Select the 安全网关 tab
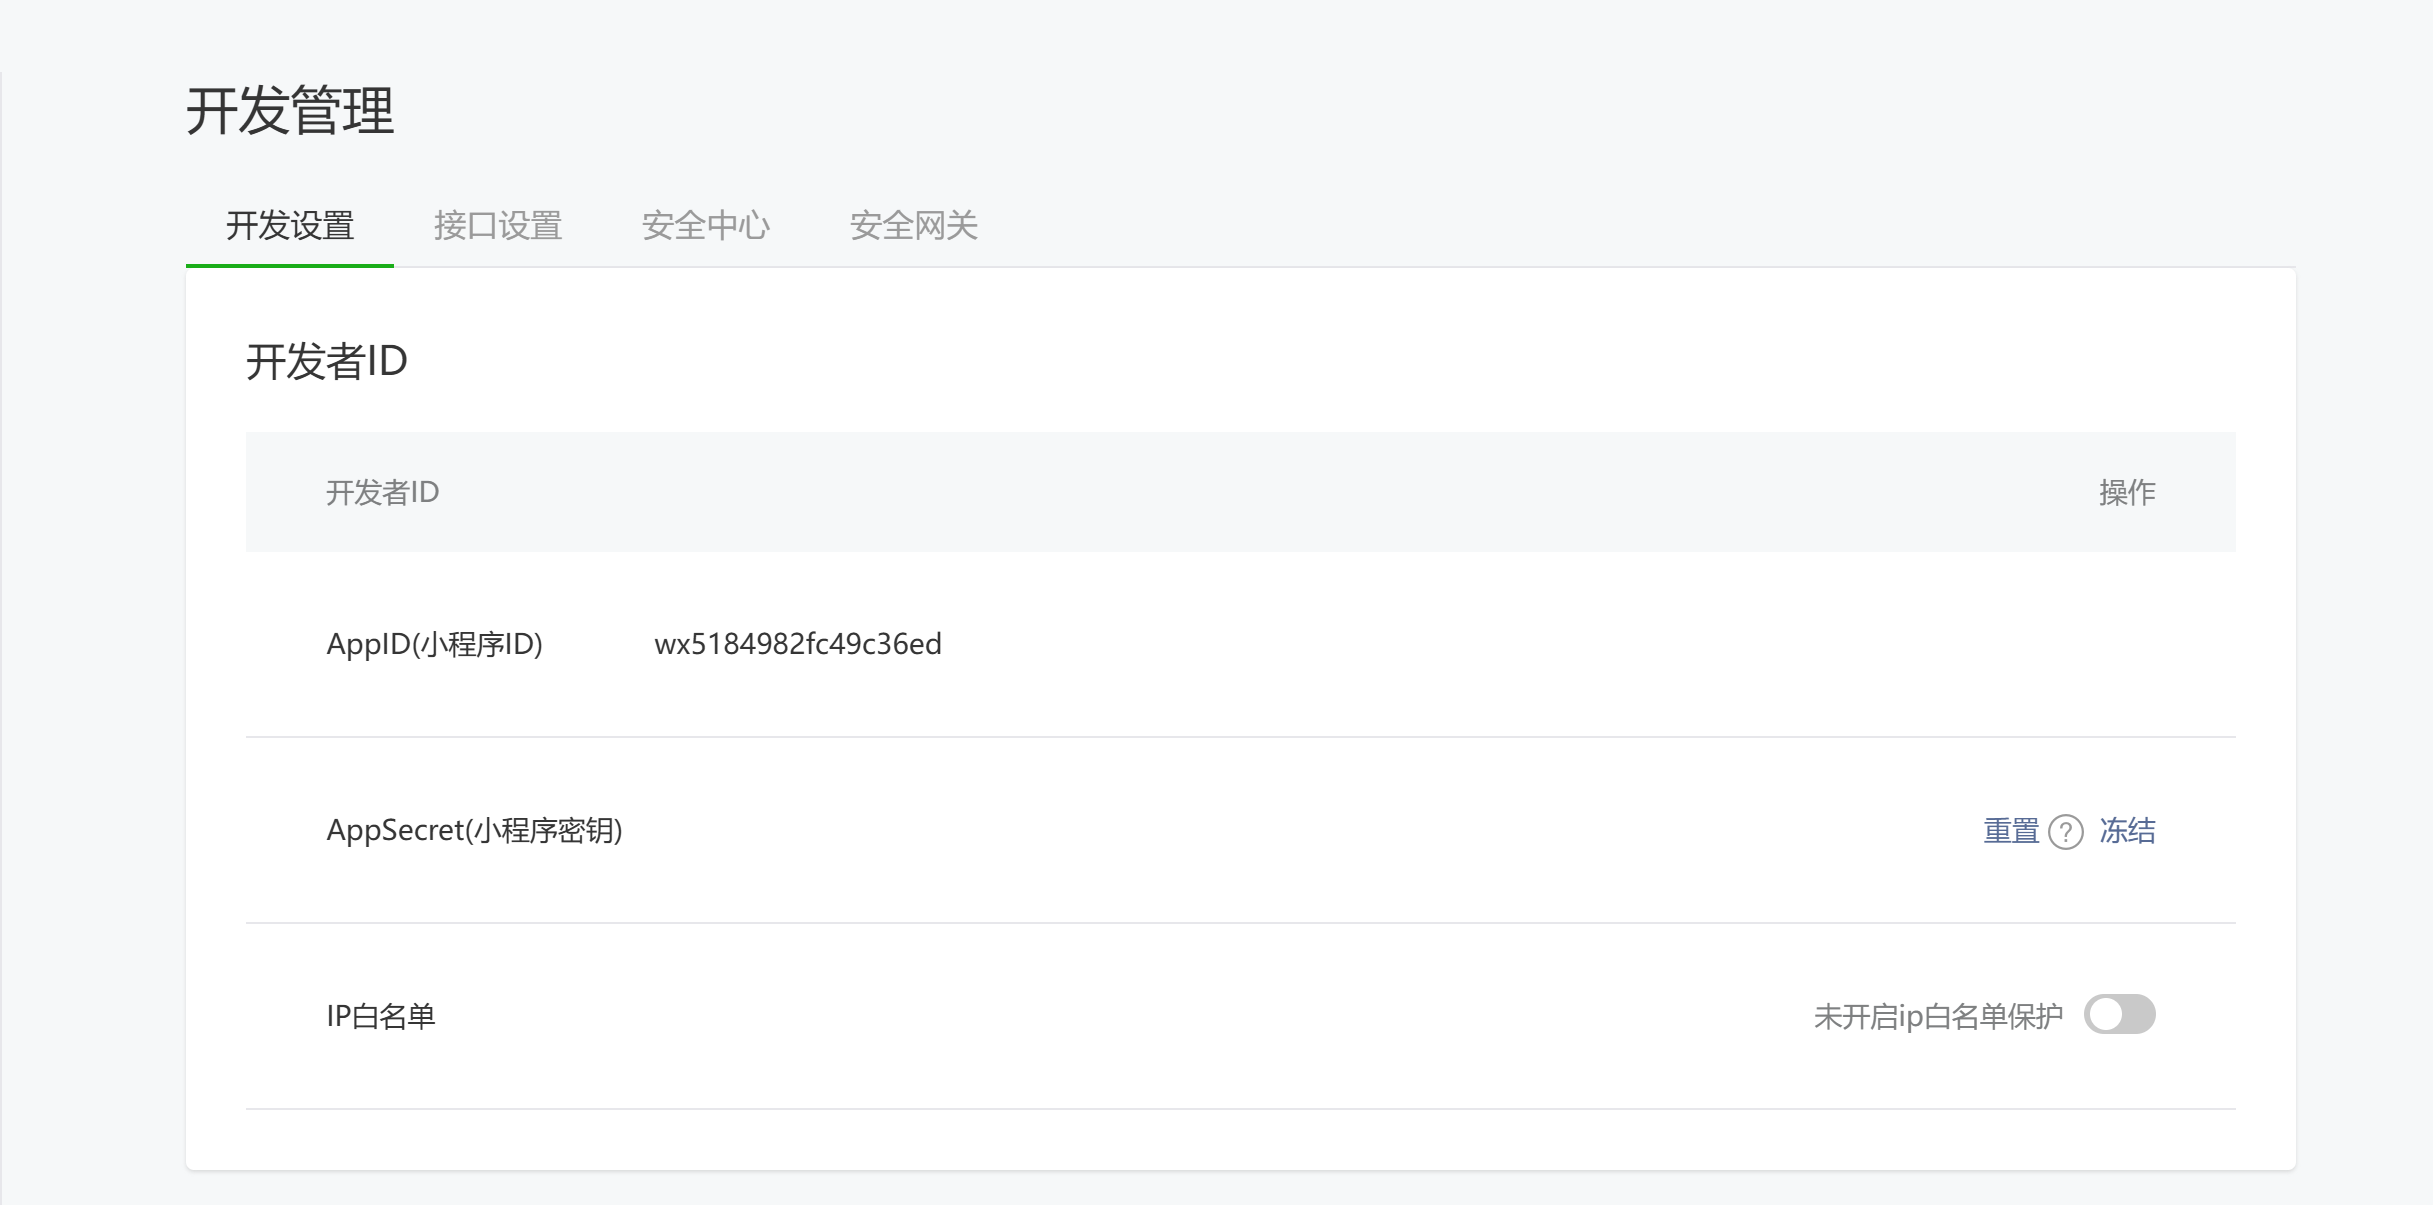Image resolution: width=2433 pixels, height=1205 pixels. click(914, 226)
